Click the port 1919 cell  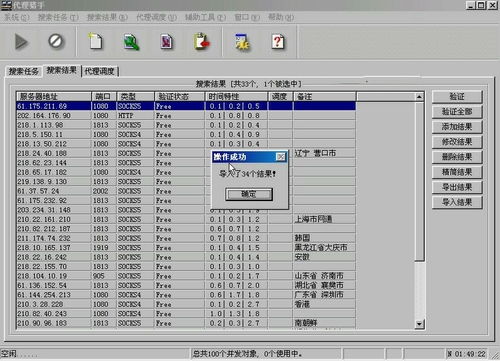tap(104, 248)
